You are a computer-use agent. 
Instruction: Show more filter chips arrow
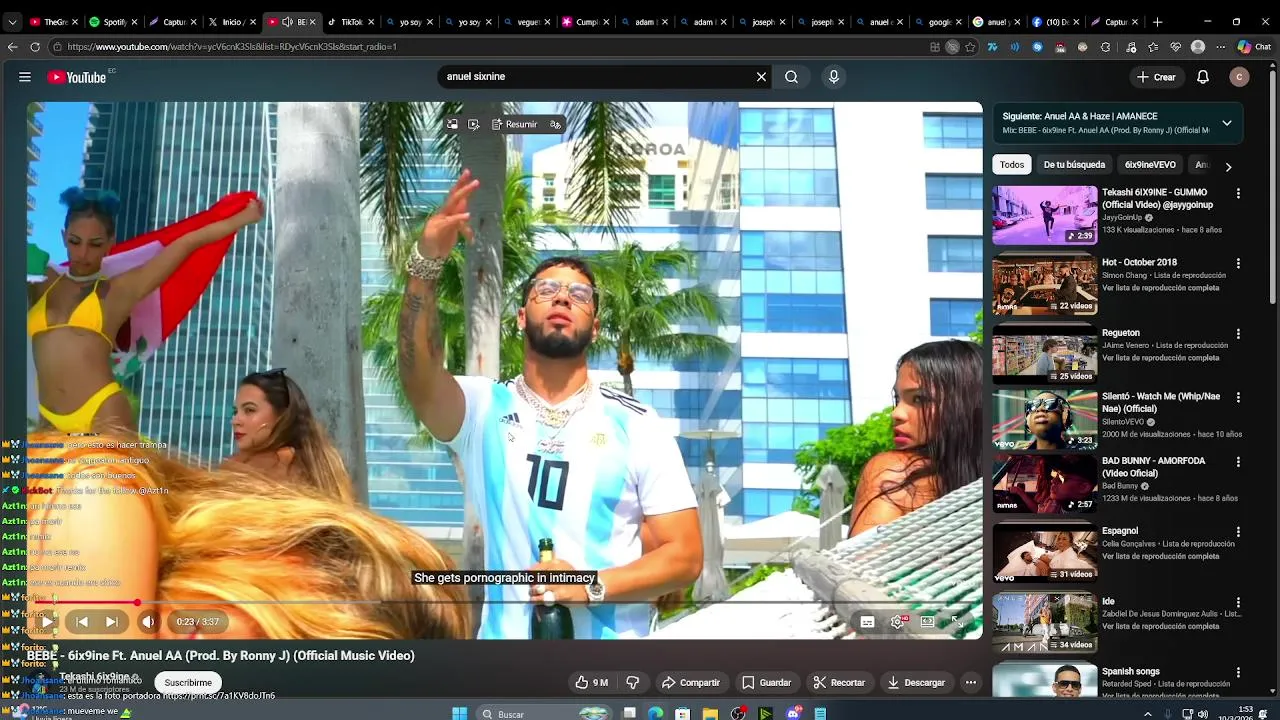(1228, 166)
